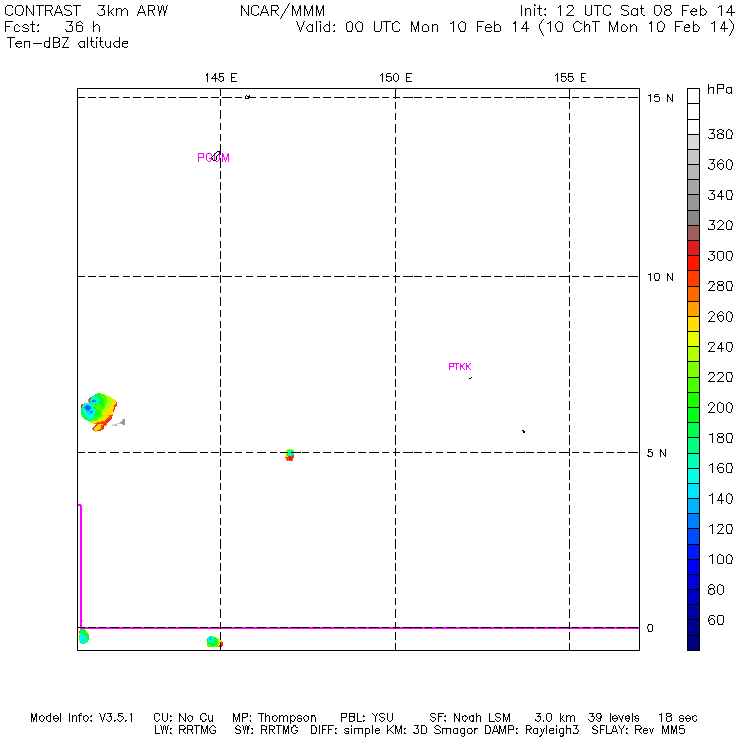740x740 pixels.
Task: Click the magenta PGUM station label
Action: click(213, 158)
